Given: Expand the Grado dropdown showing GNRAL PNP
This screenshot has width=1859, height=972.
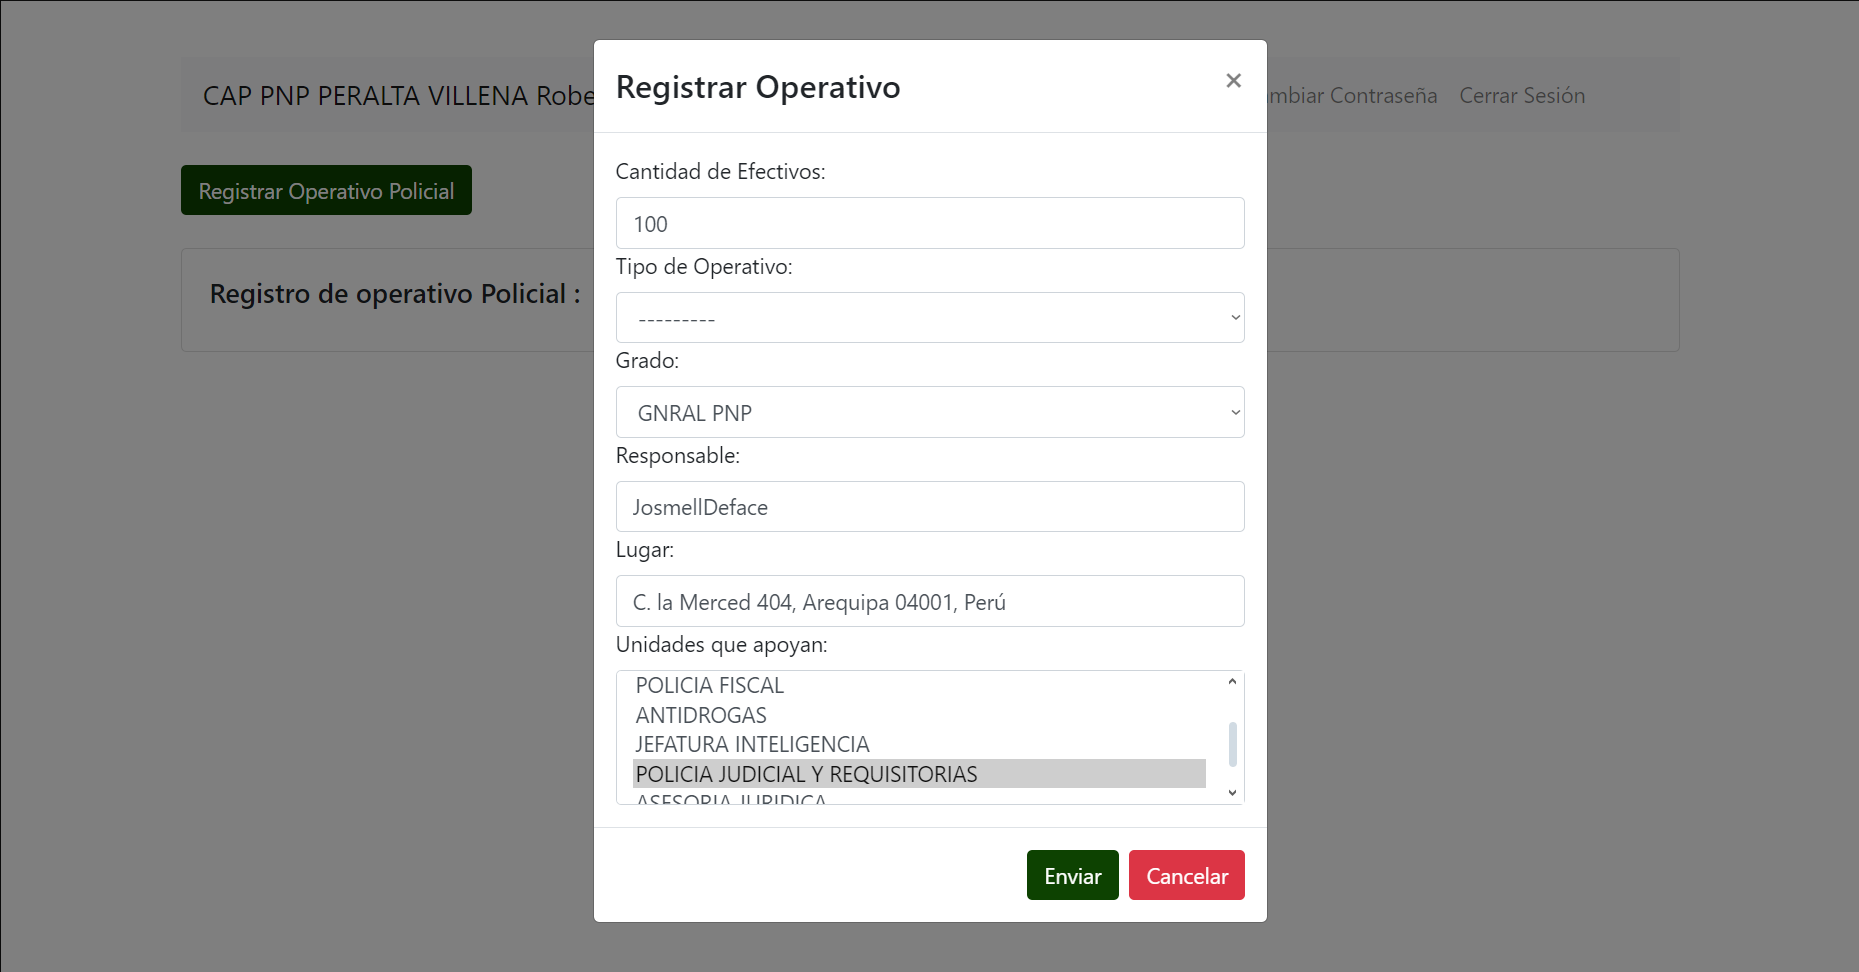Looking at the screenshot, I should pyautogui.click(x=929, y=412).
